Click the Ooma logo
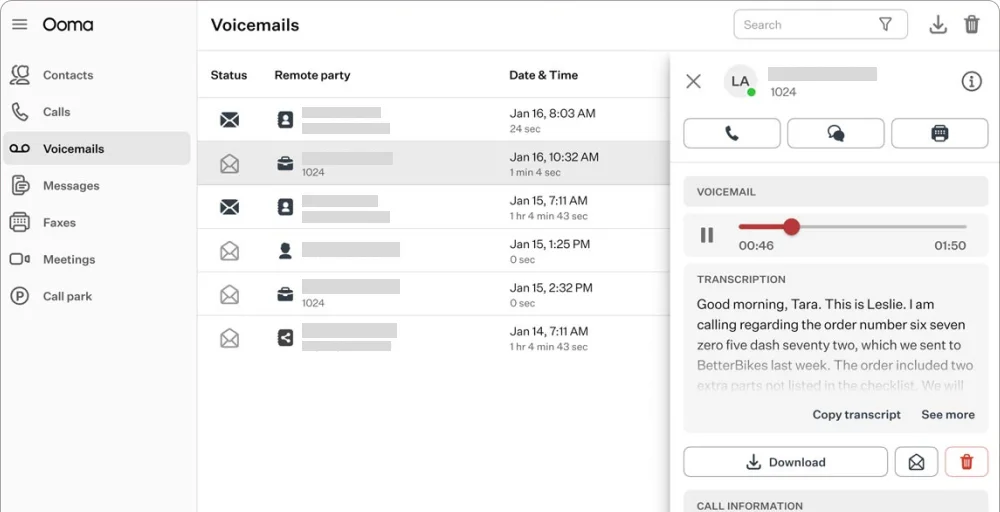The width and height of the screenshot is (1000, 512). 68,25
